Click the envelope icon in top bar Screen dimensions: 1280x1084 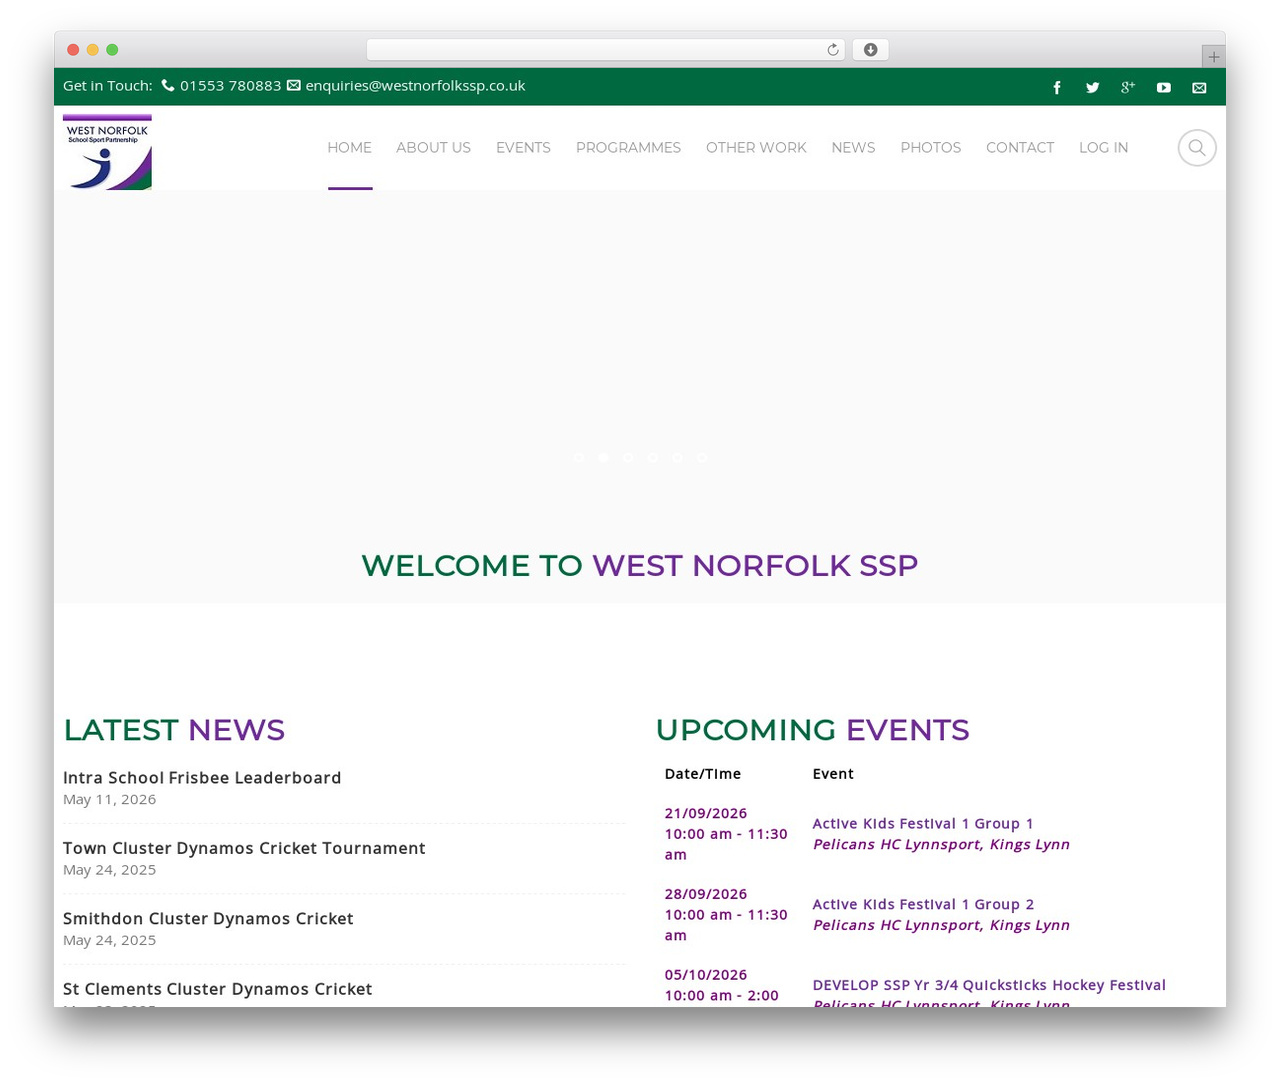tap(1199, 88)
